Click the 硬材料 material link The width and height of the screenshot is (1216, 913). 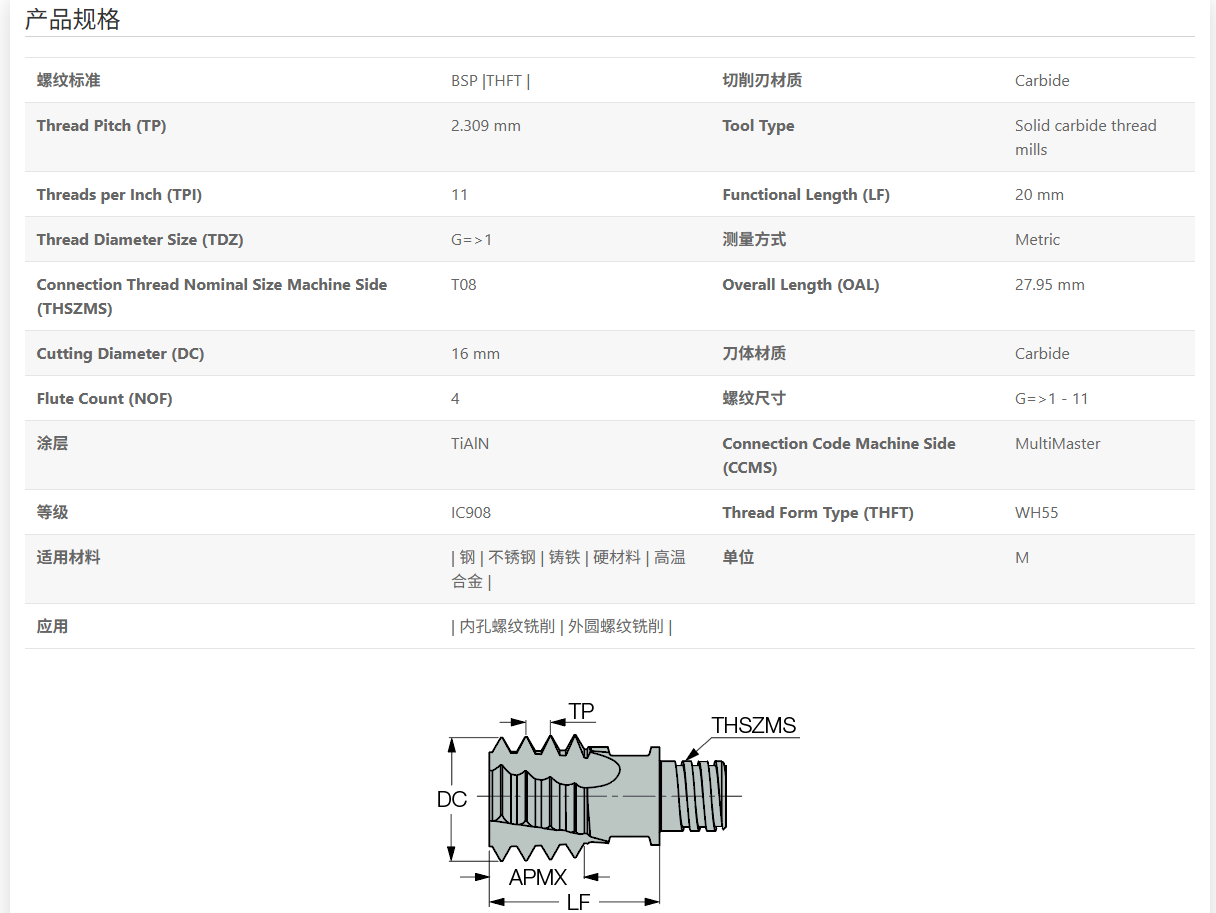point(617,557)
